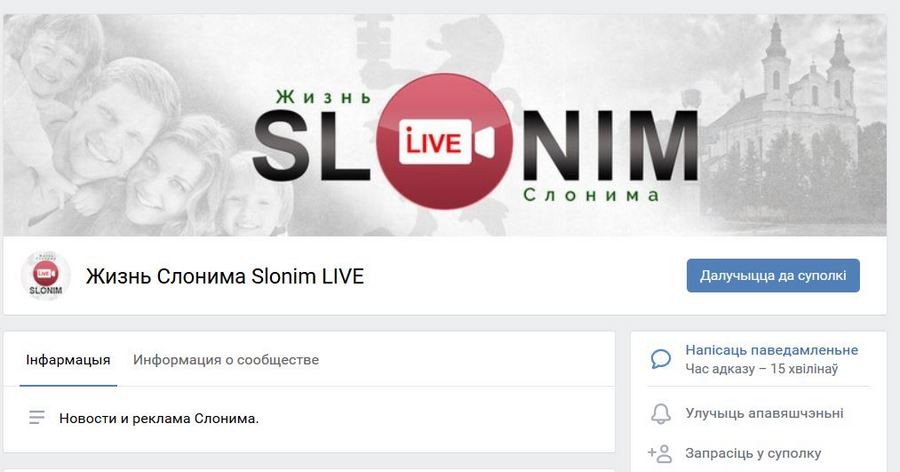Screen dimensions: 900x472
Task: Click the invite person plus icon
Action: tap(660, 454)
